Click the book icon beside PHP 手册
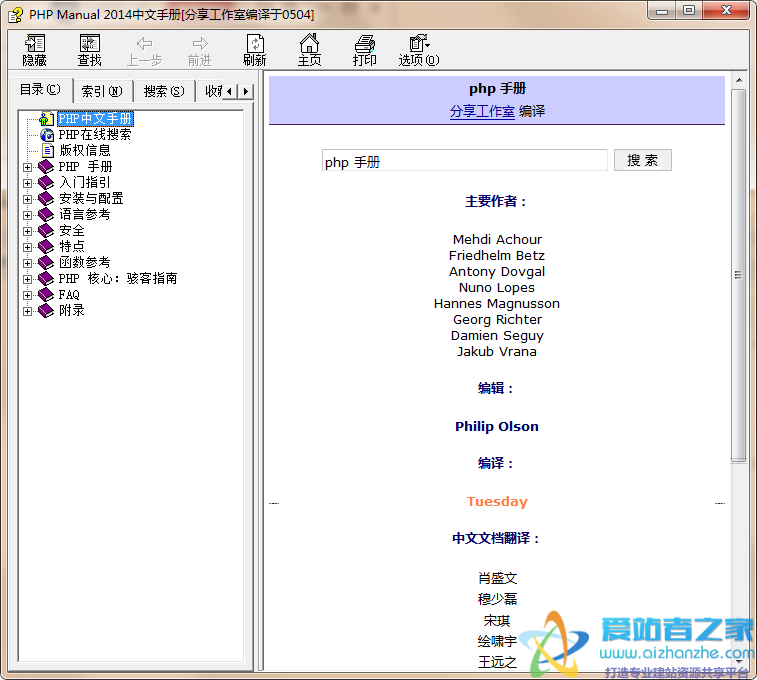757x680 pixels. coord(46,167)
